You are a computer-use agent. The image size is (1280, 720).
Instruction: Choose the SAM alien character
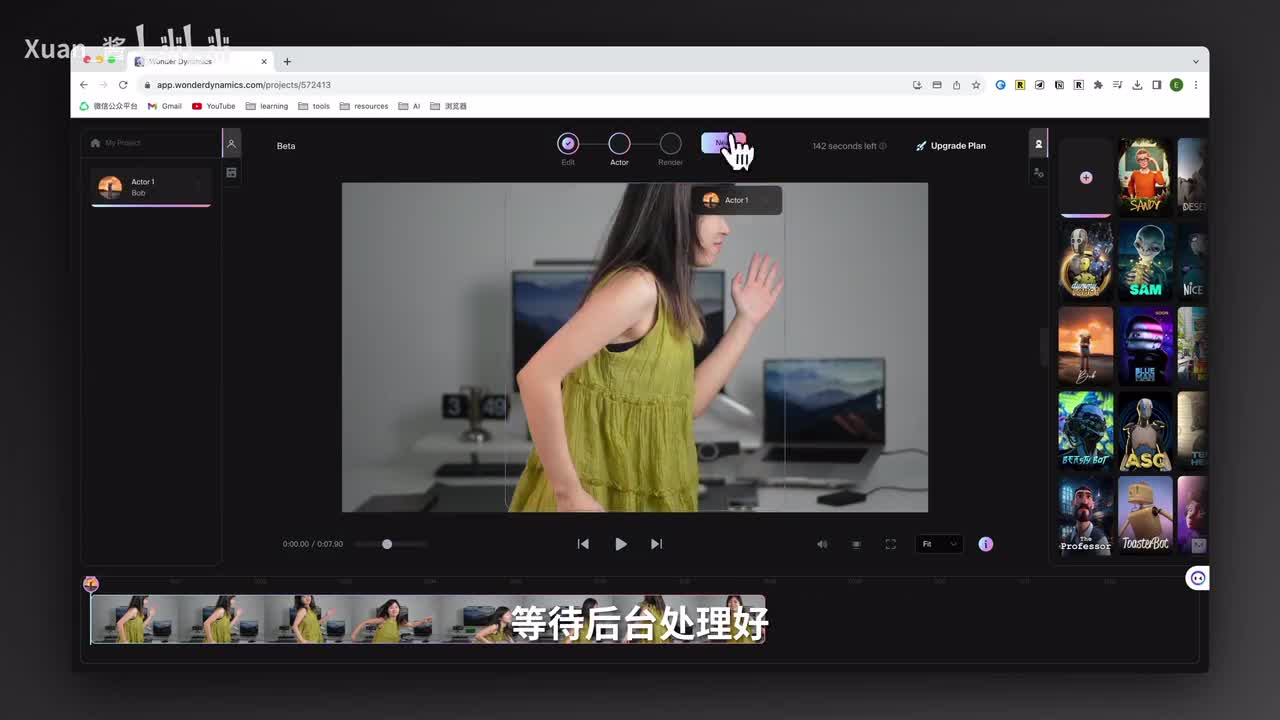pos(1145,260)
